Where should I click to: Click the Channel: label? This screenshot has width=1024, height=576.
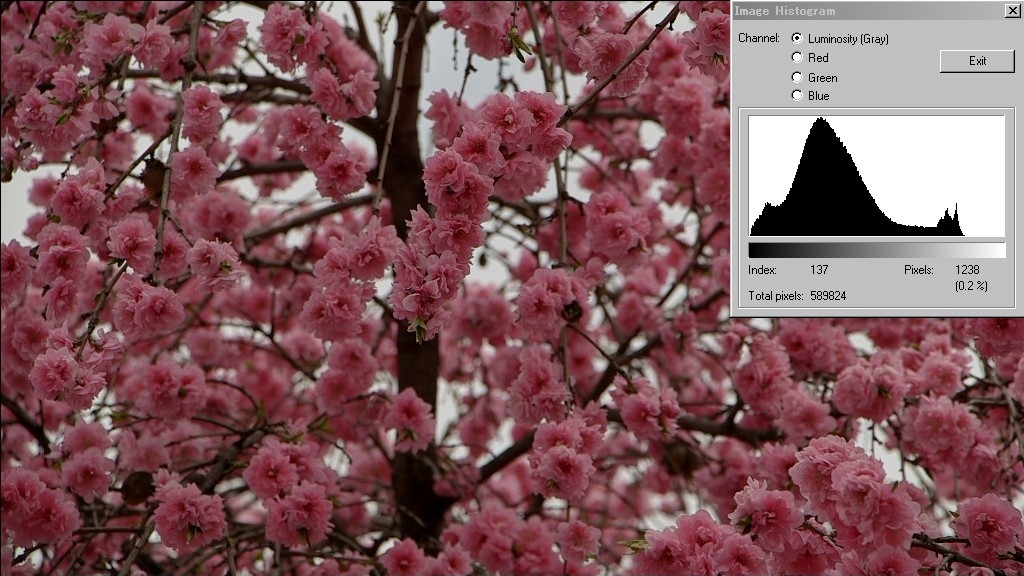[759, 38]
